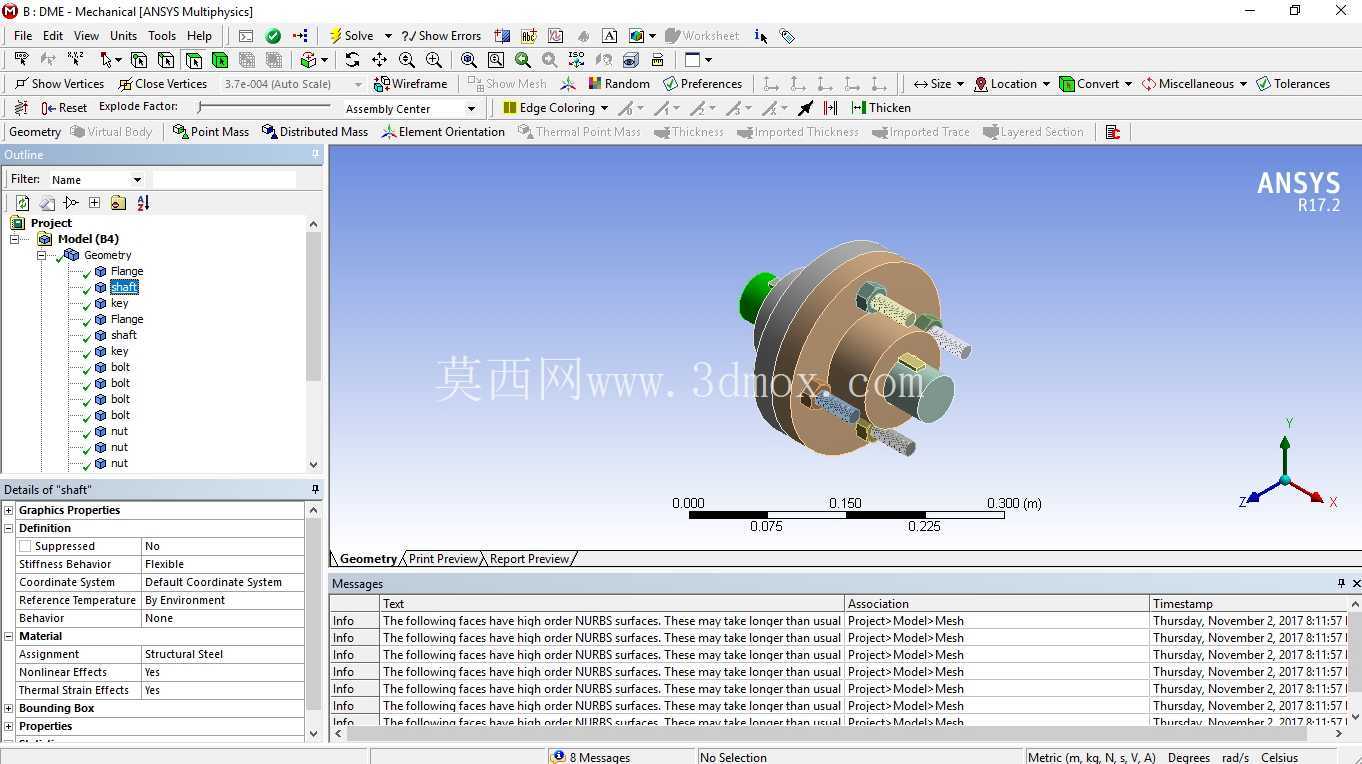1362x764 pixels.
Task: Click Show Errors button
Action: pos(441,36)
